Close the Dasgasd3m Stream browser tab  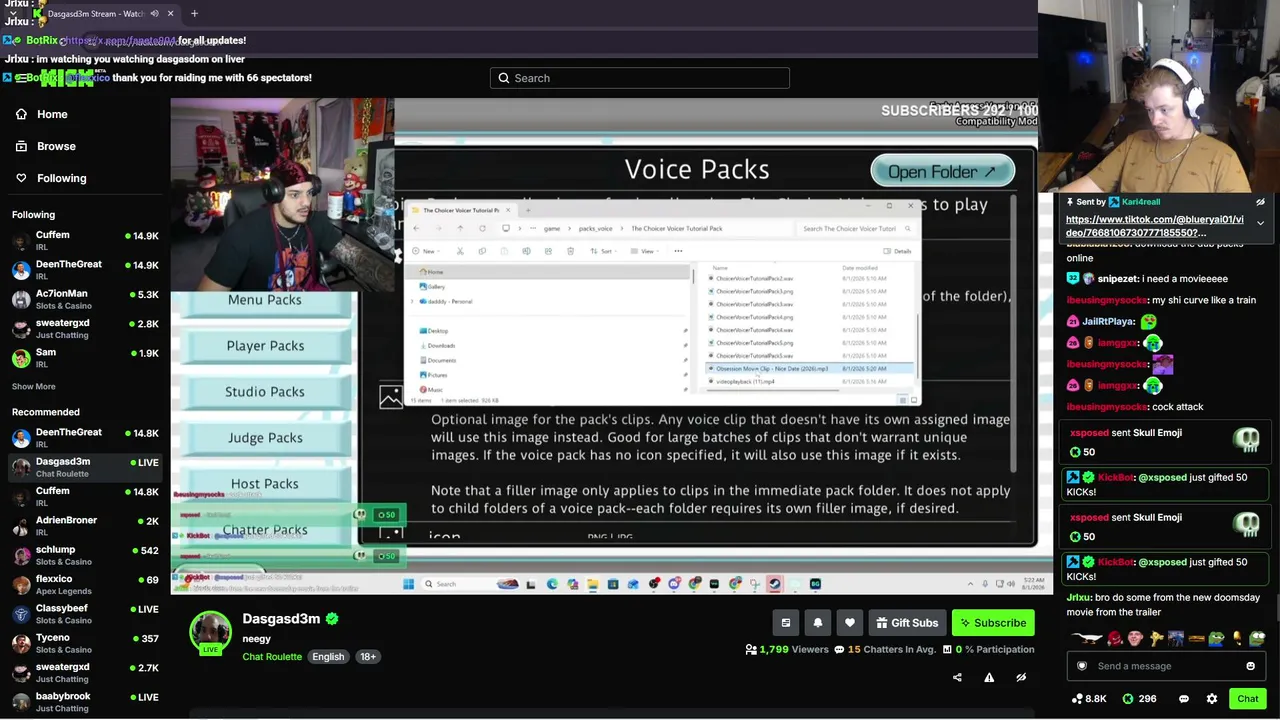click(x=170, y=14)
